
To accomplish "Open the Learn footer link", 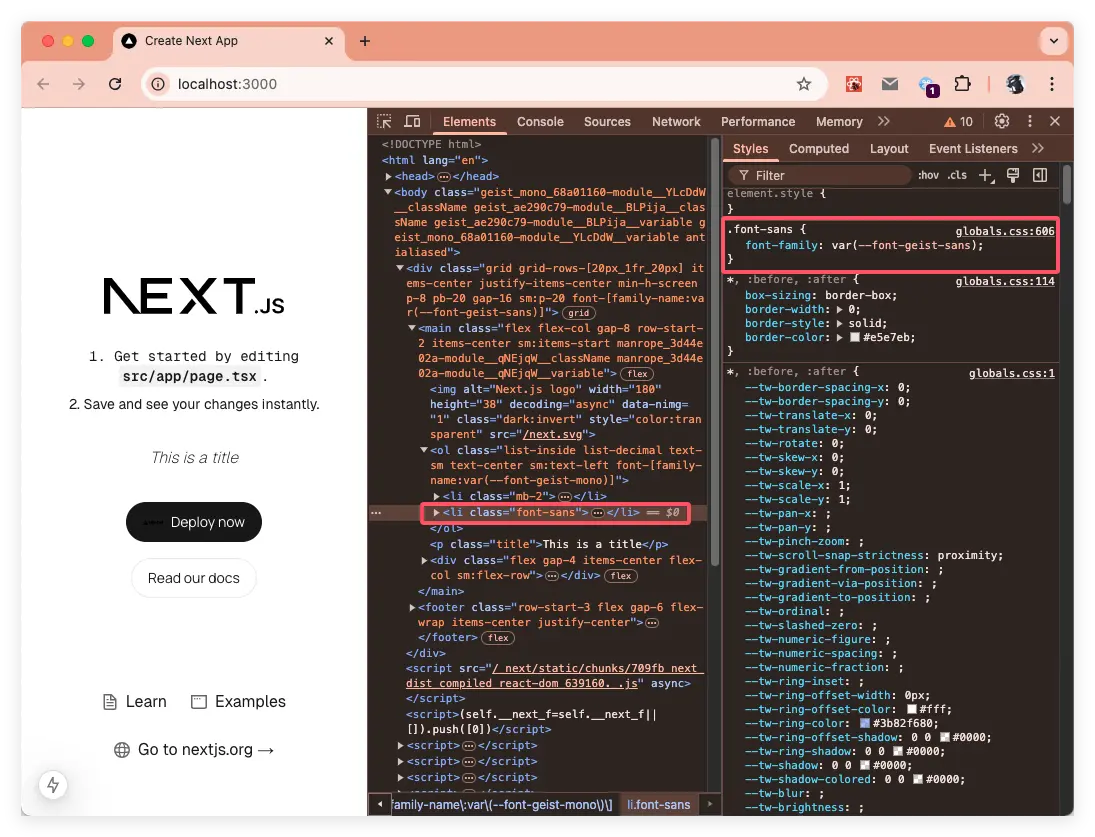I will [135, 702].
